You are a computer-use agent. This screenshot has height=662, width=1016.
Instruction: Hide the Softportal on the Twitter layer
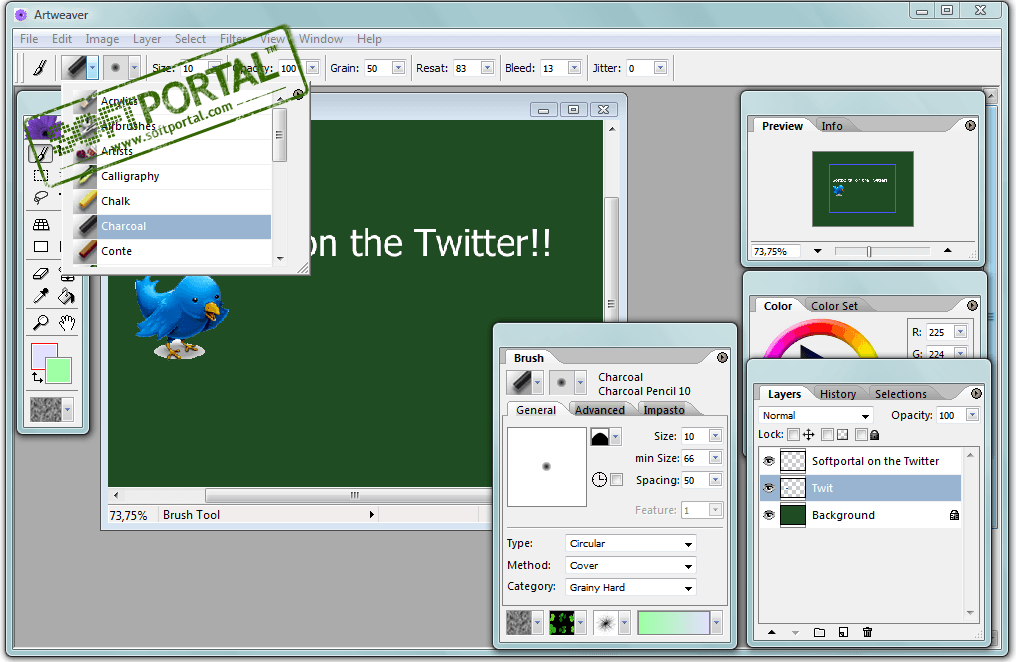click(769, 461)
